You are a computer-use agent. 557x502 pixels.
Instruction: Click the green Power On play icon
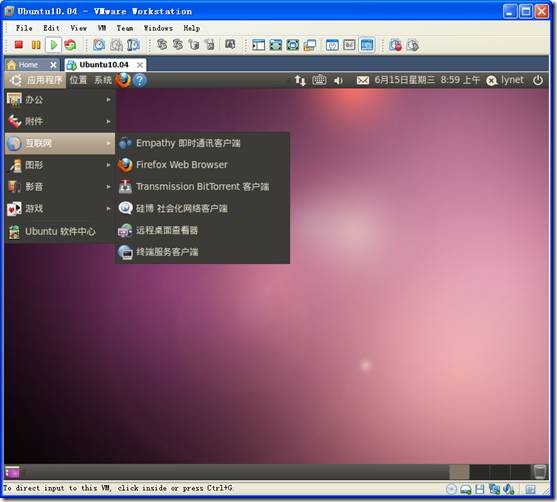[54, 45]
